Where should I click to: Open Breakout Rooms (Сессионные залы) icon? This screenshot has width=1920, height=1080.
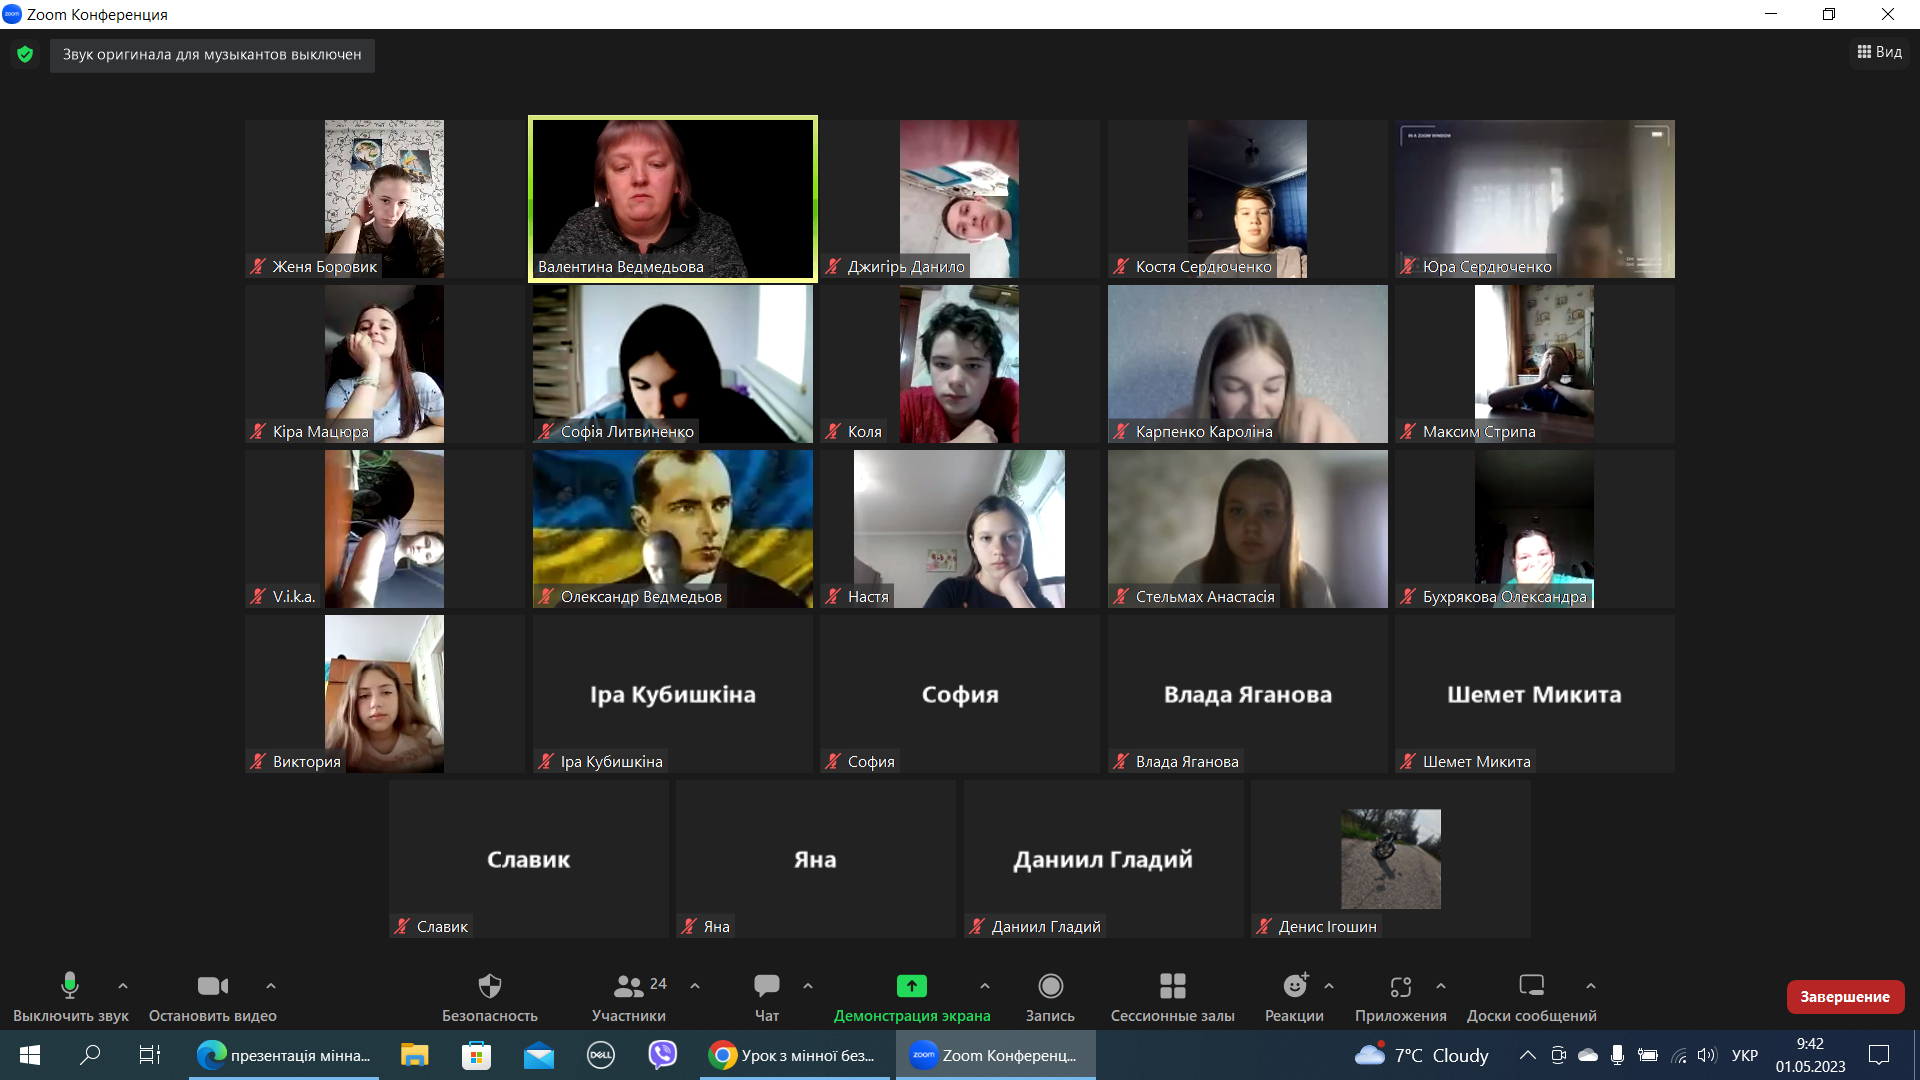click(x=1172, y=986)
